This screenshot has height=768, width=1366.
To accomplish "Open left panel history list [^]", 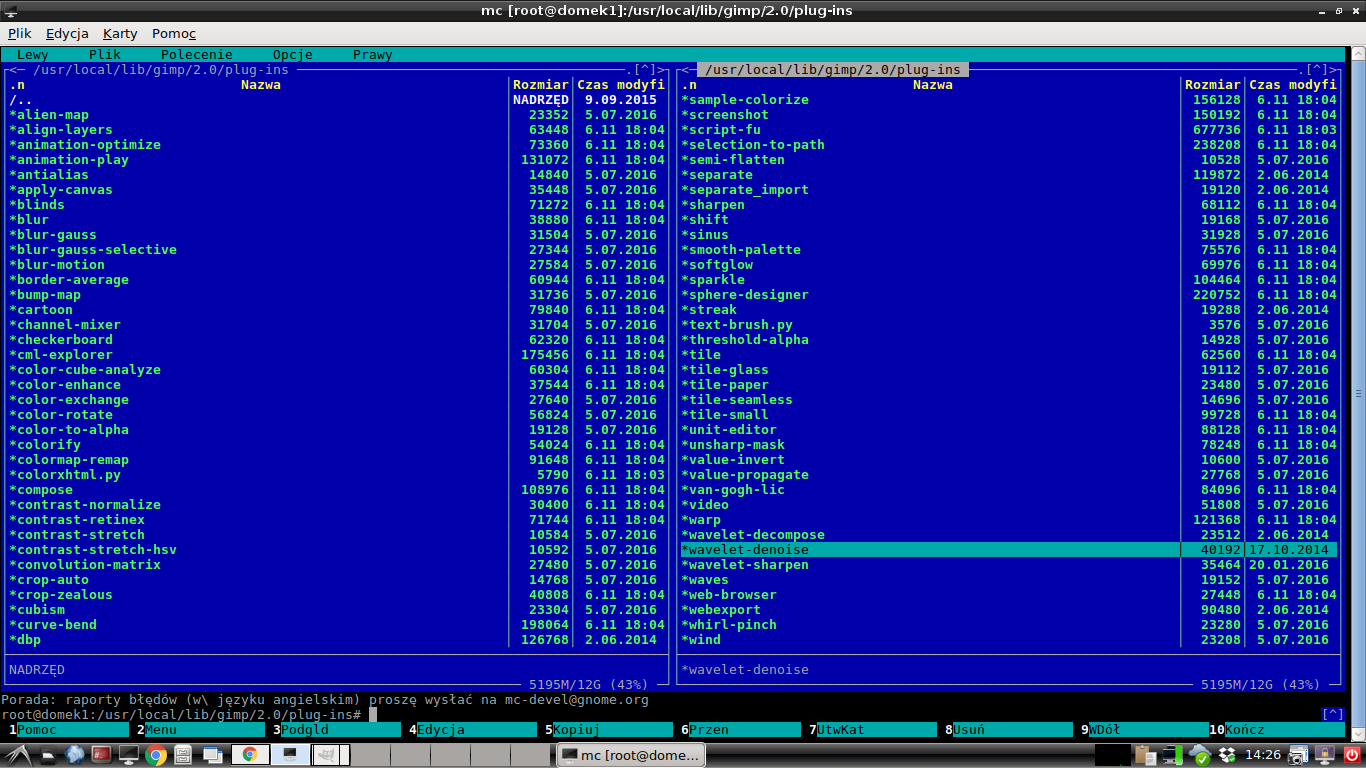I will pos(646,70).
